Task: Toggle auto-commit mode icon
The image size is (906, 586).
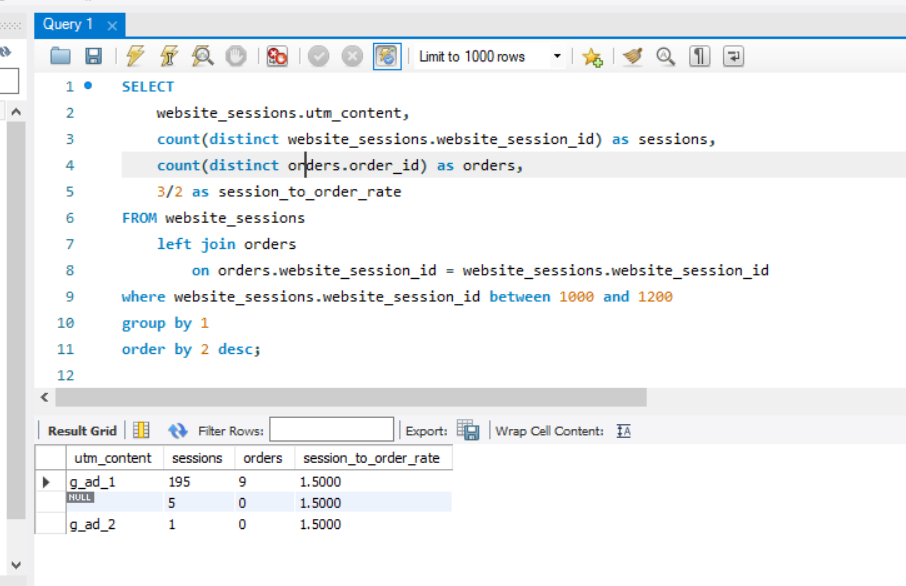Action: pyautogui.click(x=387, y=56)
